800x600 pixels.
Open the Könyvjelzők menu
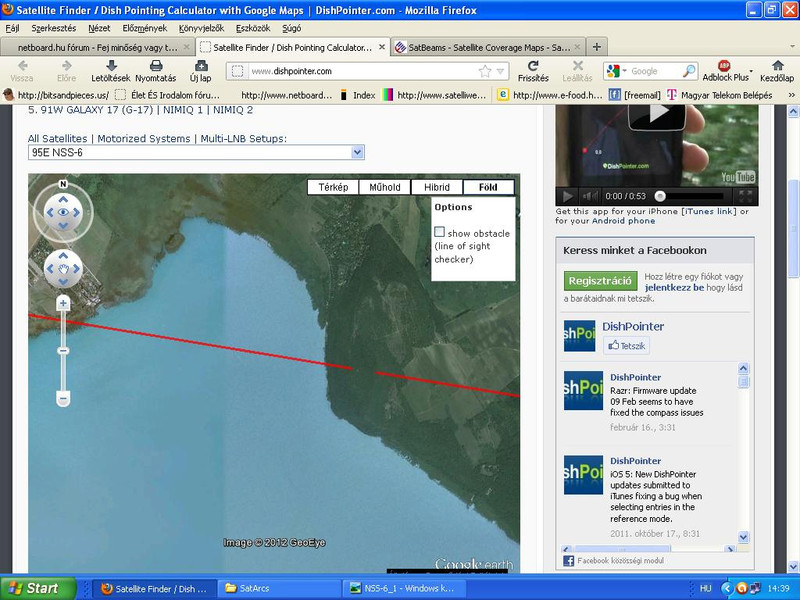[x=203, y=28]
